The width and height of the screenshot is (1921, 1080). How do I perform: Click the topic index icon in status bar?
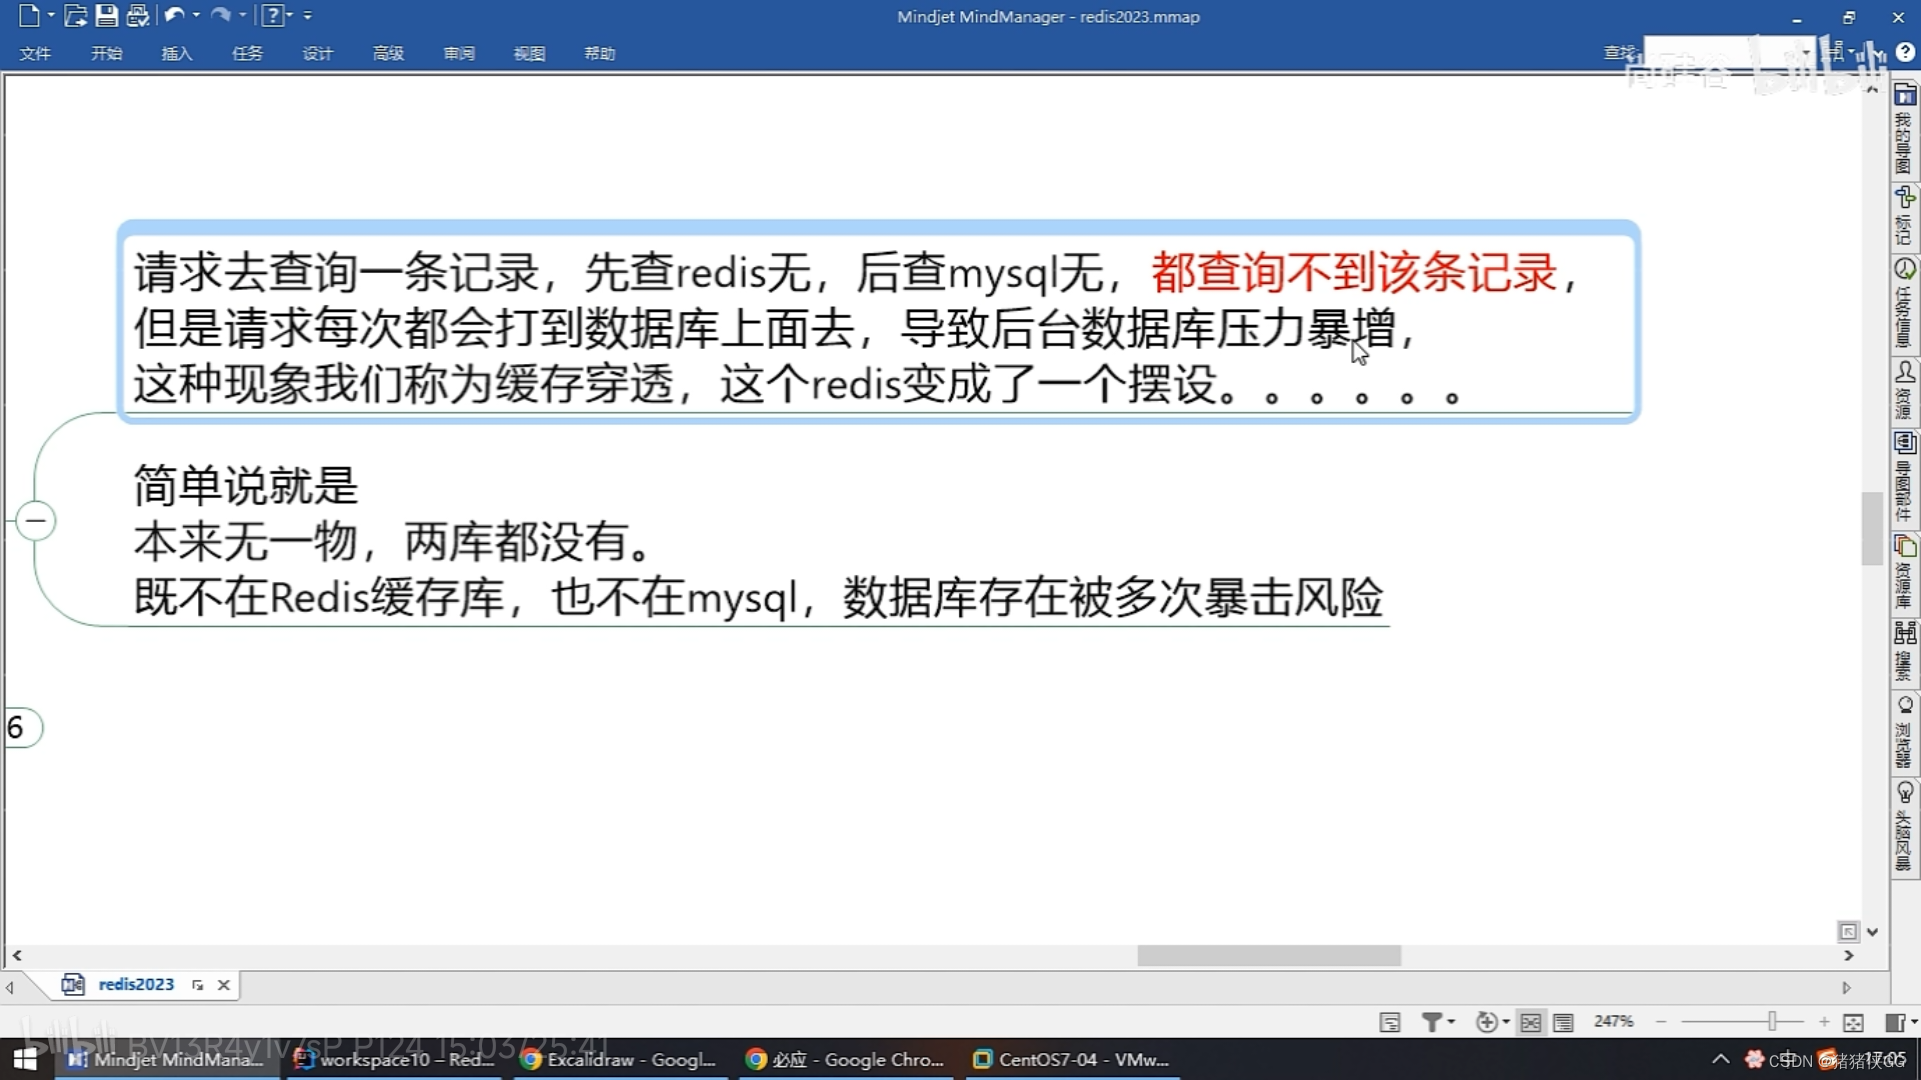(x=1390, y=1022)
